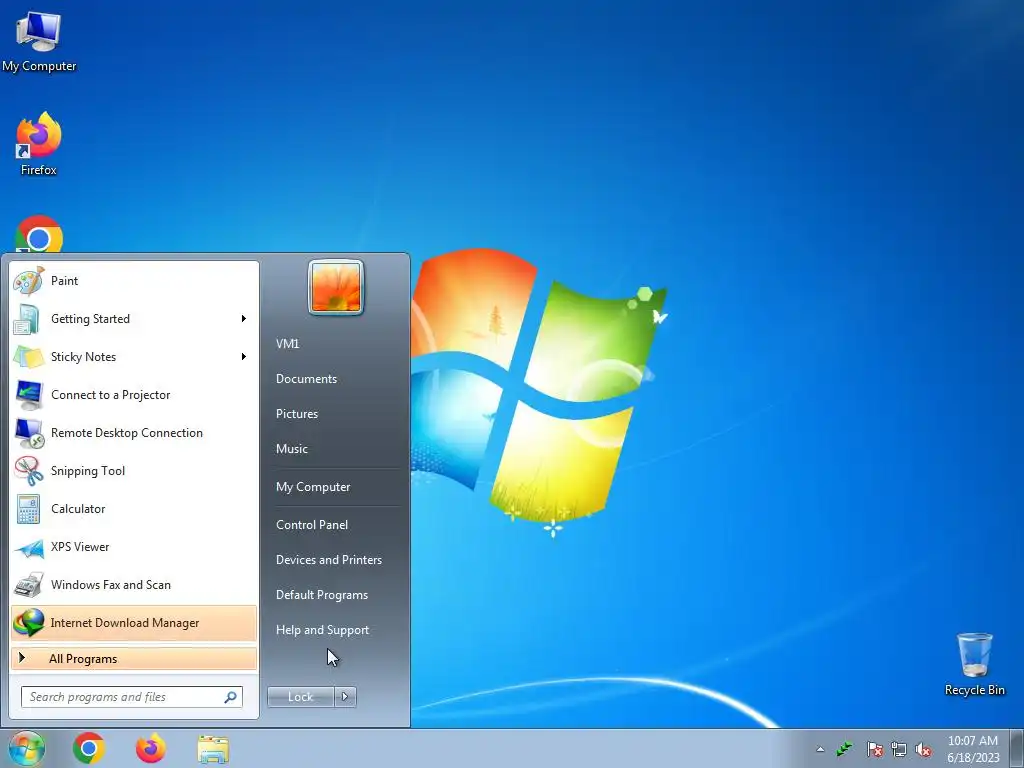This screenshot has height=768, width=1024.
Task: Click the user account picture
Action: pyautogui.click(x=336, y=287)
